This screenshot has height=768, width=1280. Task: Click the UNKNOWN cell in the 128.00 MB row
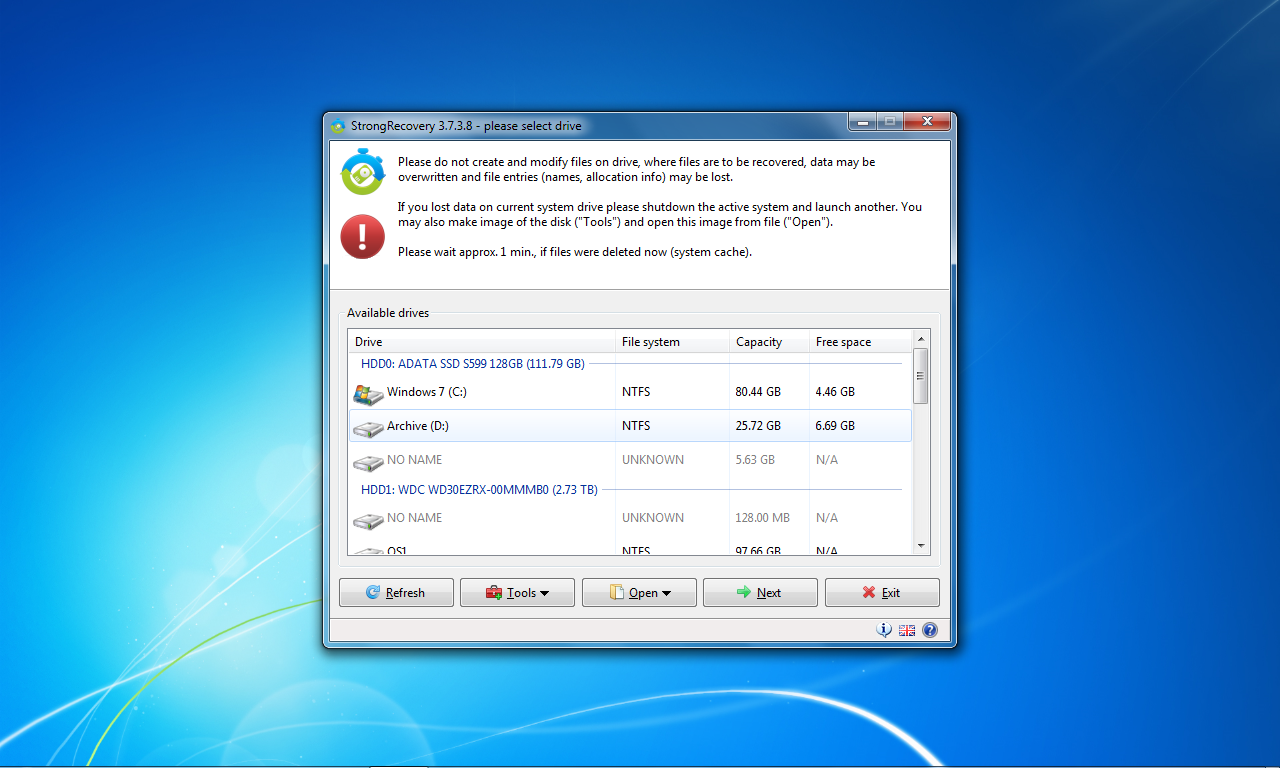[x=653, y=518]
